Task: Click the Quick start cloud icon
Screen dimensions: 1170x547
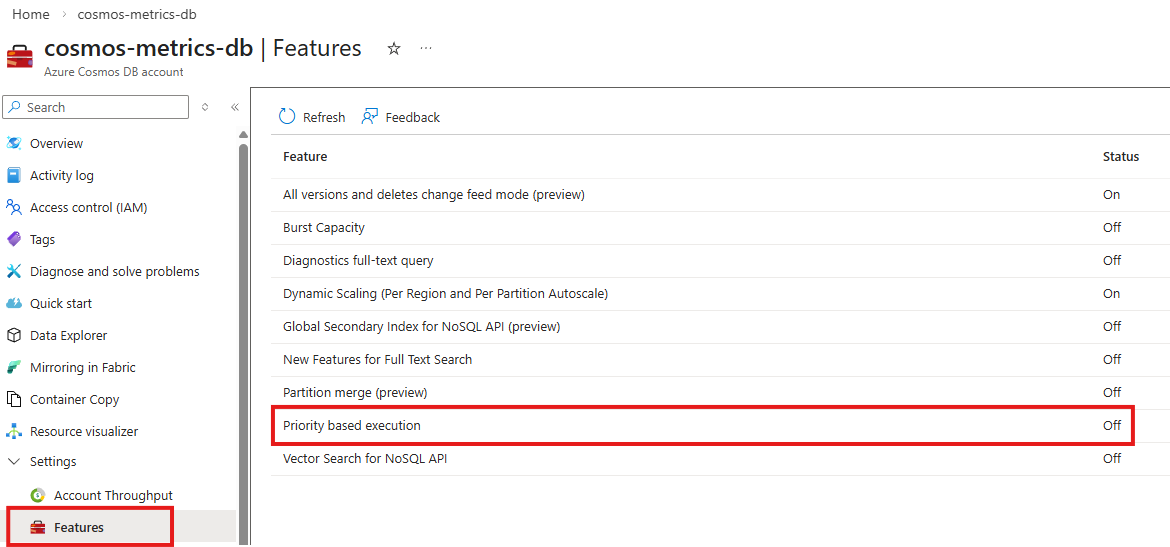Action: point(13,304)
